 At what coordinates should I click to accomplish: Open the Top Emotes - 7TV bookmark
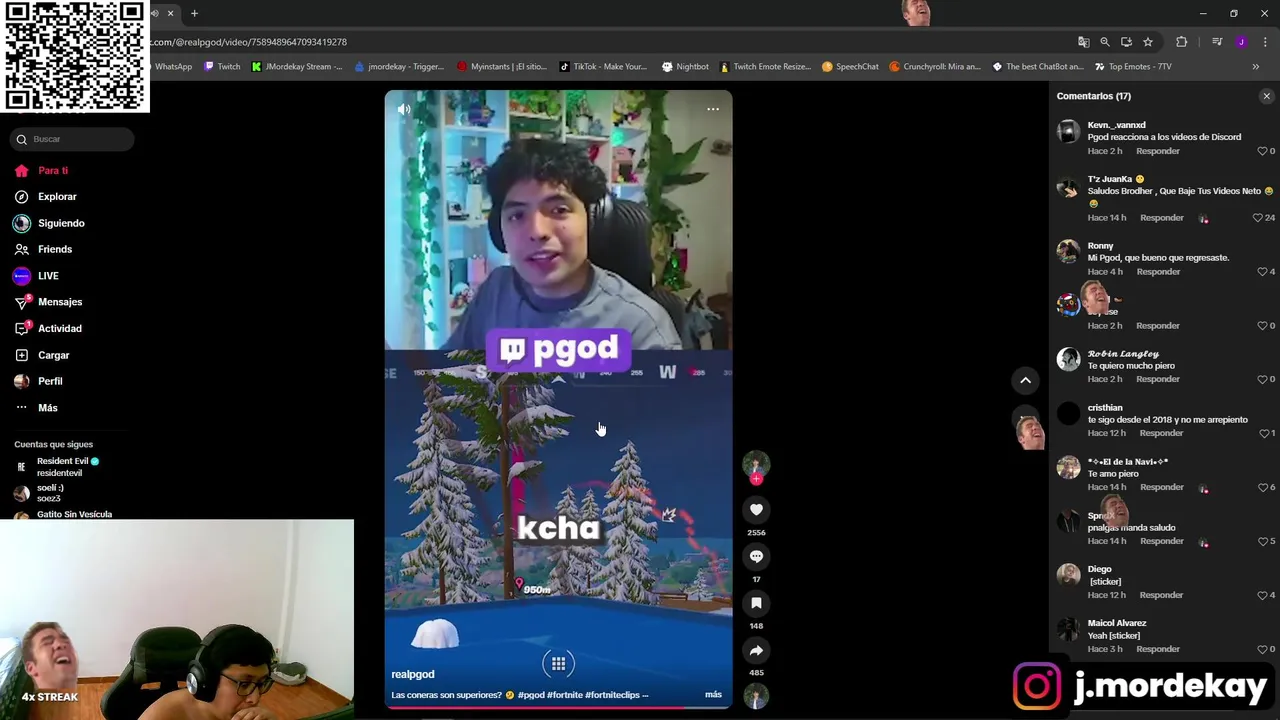pos(1133,67)
